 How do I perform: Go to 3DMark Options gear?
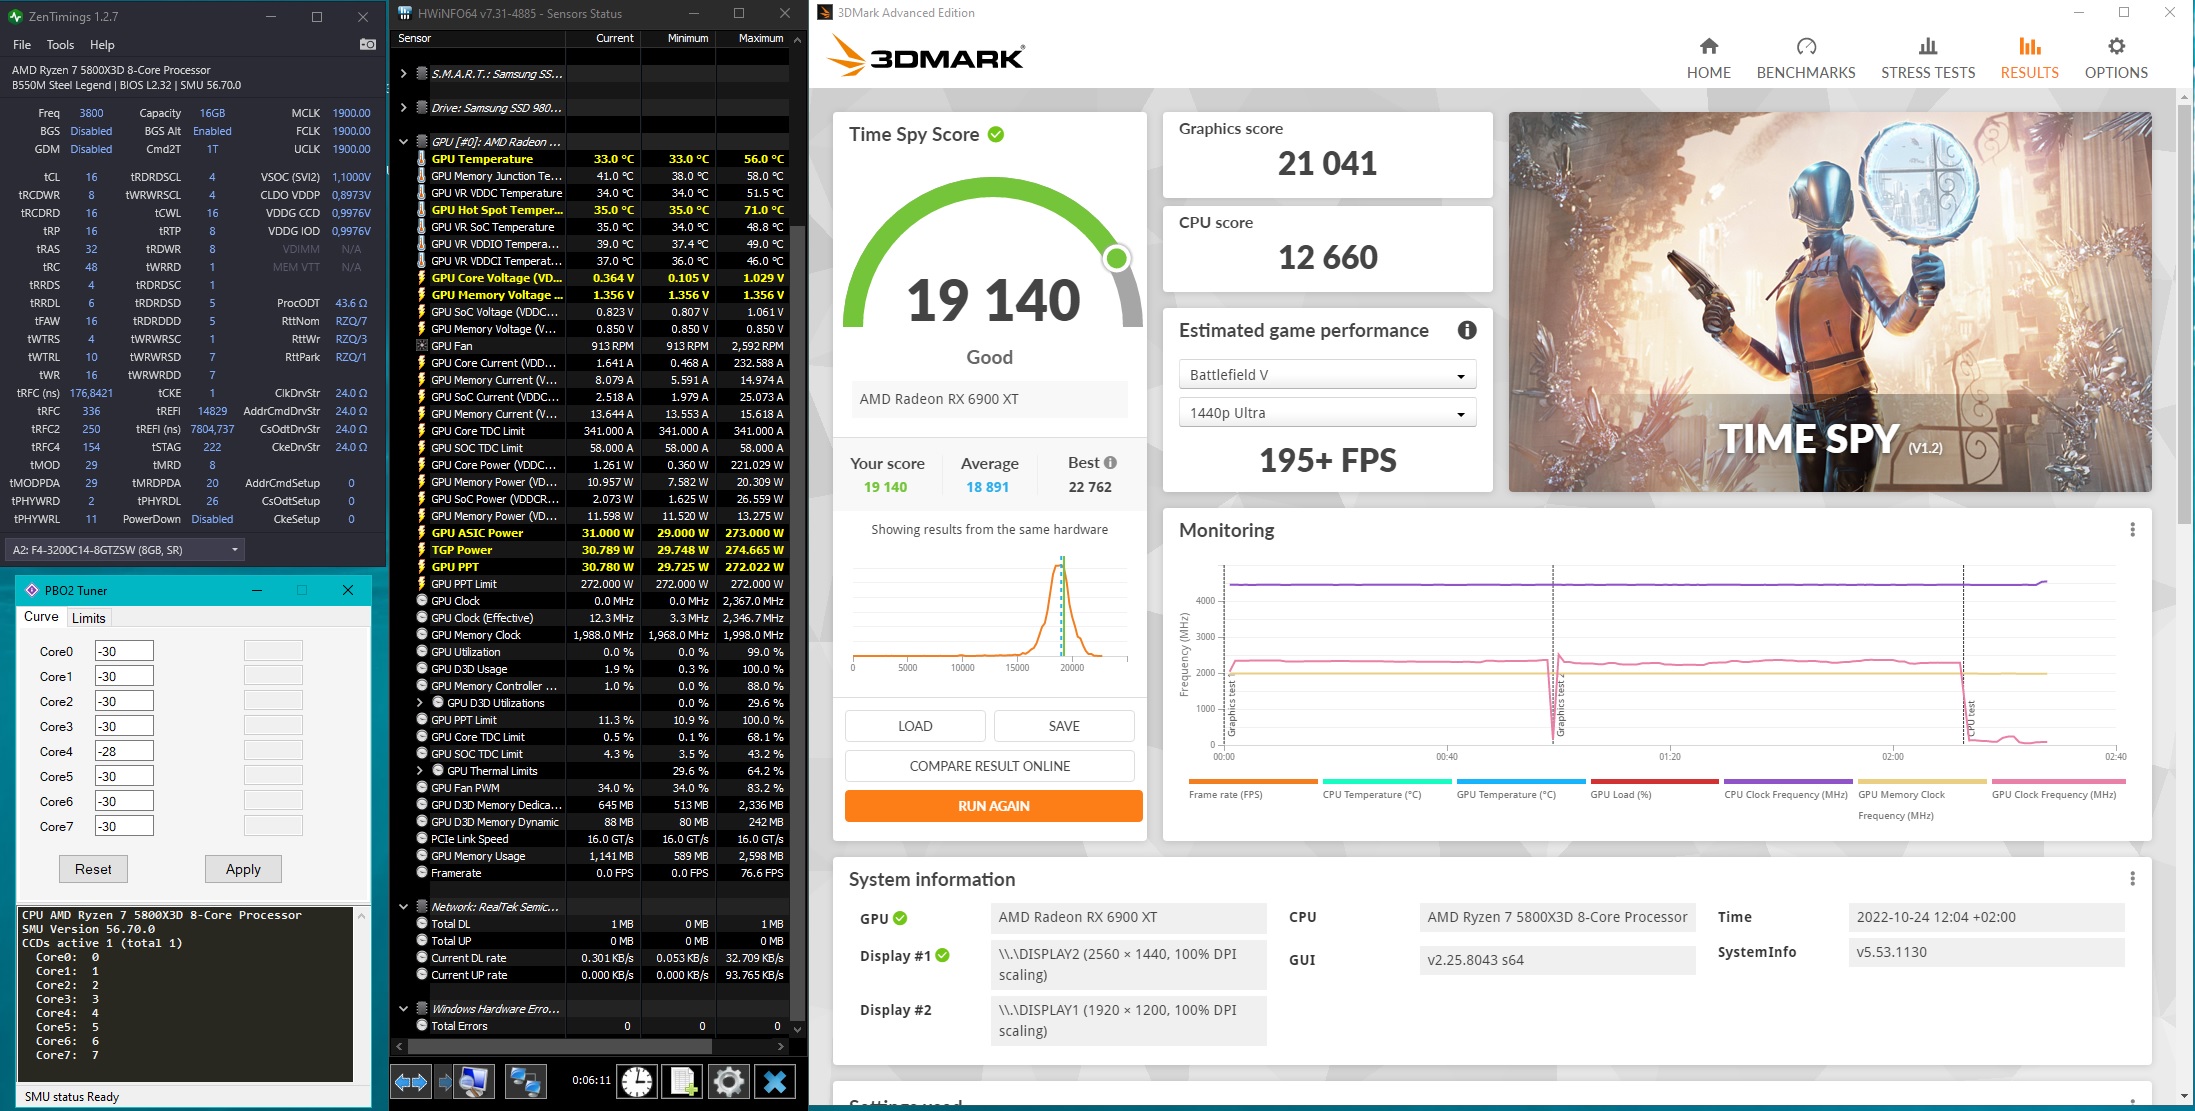pos(2115,58)
